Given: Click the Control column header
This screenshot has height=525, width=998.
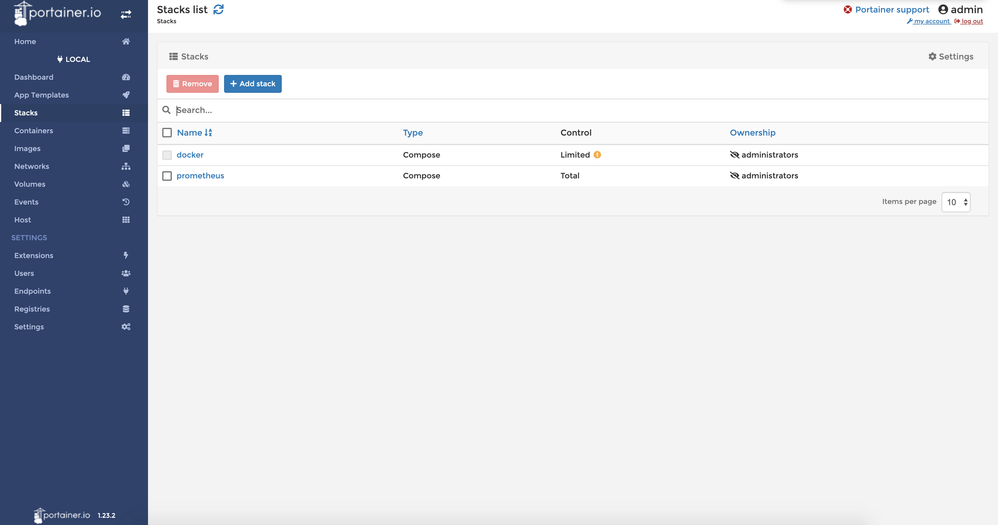Looking at the screenshot, I should click(x=576, y=132).
